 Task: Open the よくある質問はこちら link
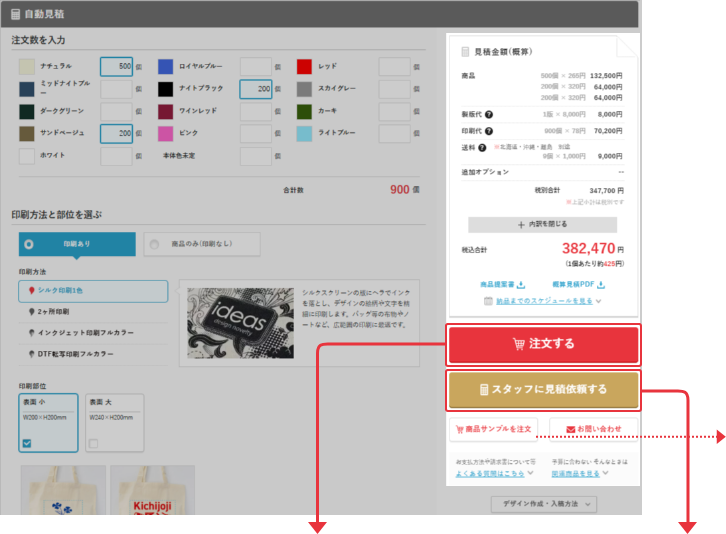pos(488,474)
